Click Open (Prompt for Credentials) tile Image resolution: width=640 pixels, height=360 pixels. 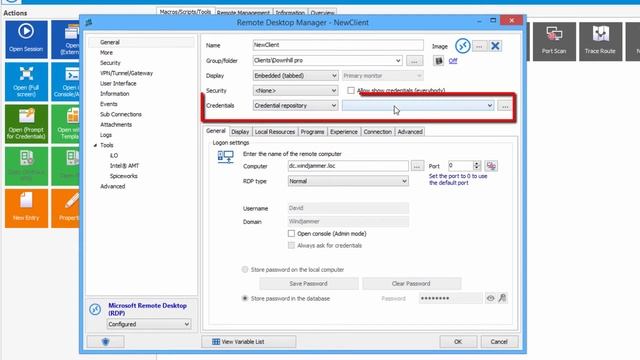point(26,124)
